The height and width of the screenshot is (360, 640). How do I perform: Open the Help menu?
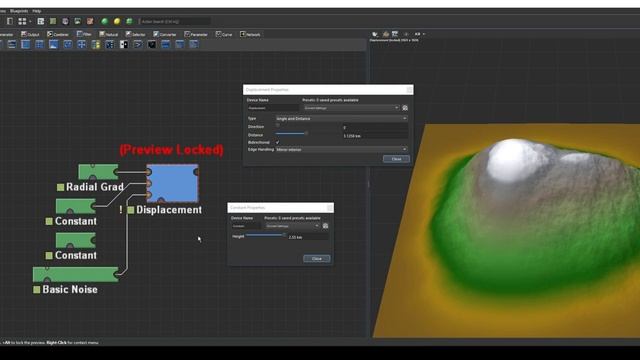(37, 11)
